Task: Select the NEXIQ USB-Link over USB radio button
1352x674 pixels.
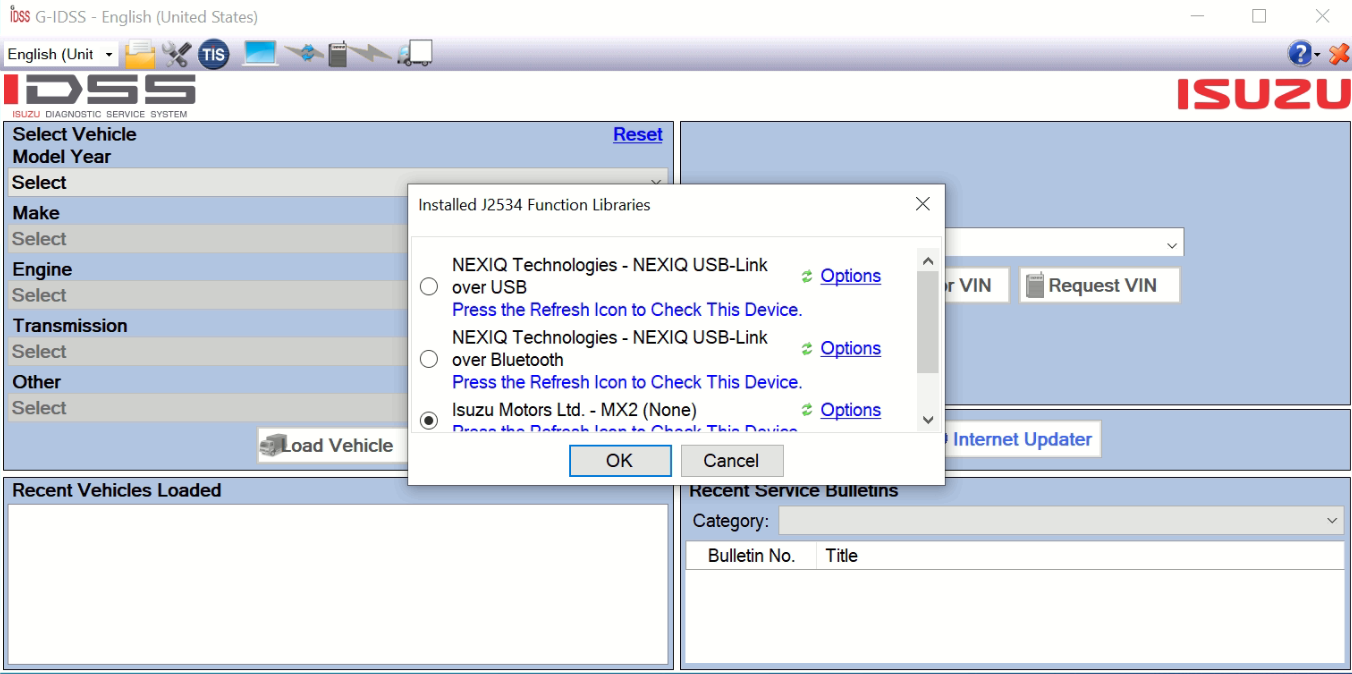Action: point(428,286)
